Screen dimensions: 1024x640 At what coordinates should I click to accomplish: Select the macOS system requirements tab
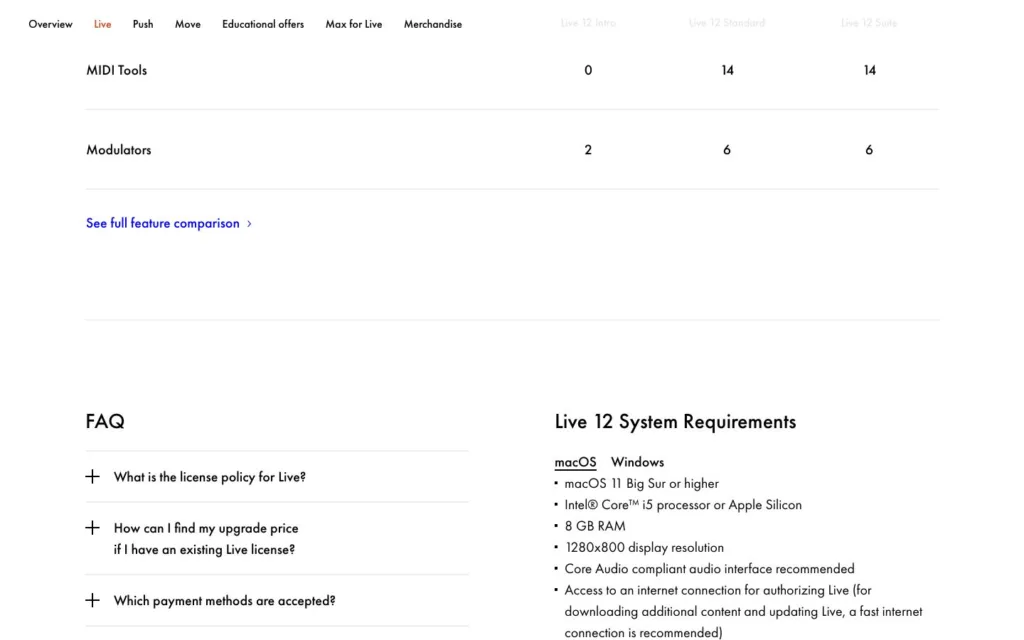(x=575, y=462)
